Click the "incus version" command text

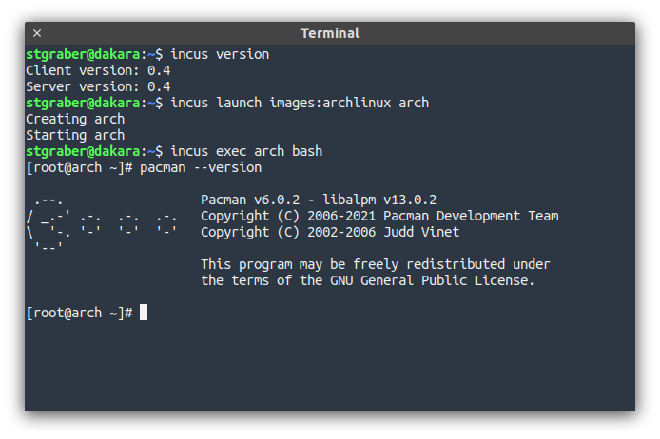[x=220, y=54]
